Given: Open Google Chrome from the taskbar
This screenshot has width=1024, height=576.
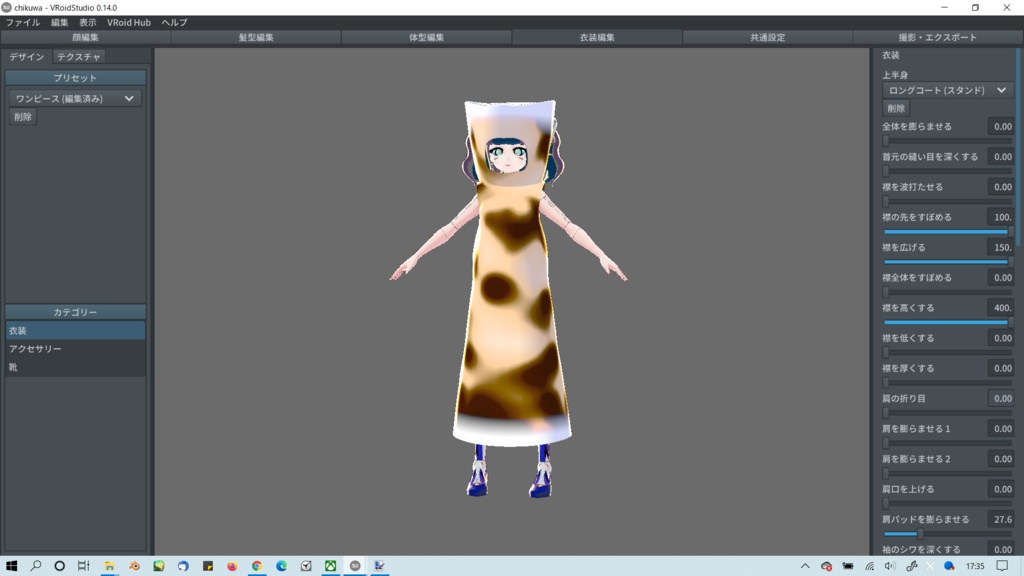Looking at the screenshot, I should click(x=257, y=566).
